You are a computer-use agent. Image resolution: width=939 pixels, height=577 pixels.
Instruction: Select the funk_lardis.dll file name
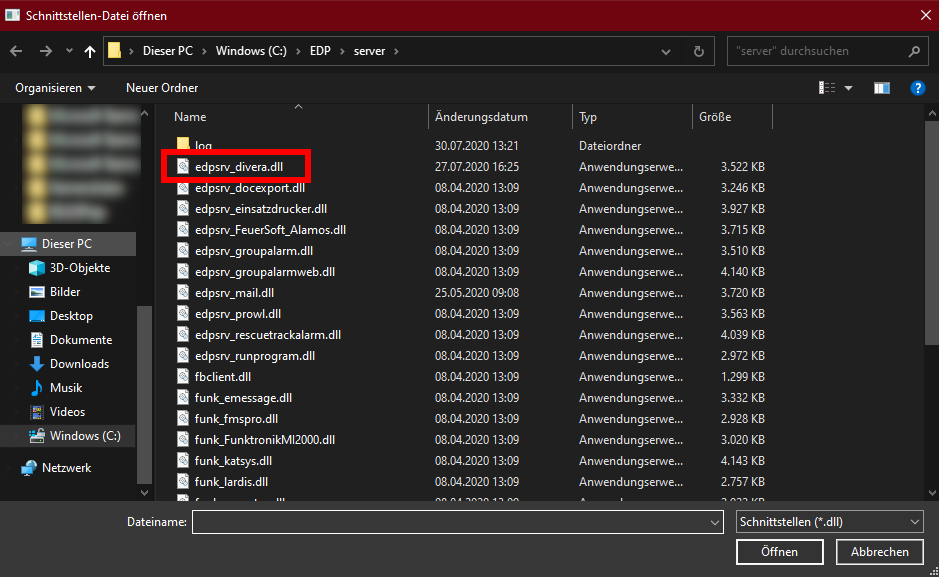pos(231,482)
